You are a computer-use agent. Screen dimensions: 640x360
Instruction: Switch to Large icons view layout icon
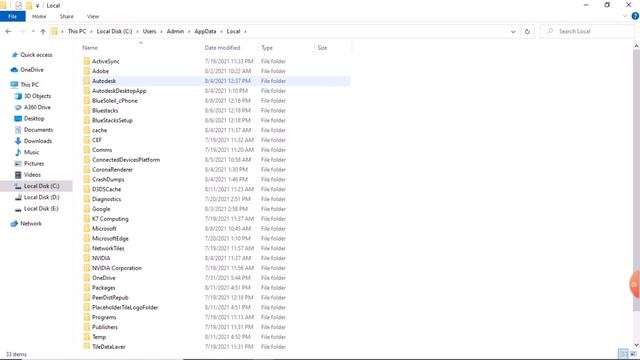coord(633,354)
